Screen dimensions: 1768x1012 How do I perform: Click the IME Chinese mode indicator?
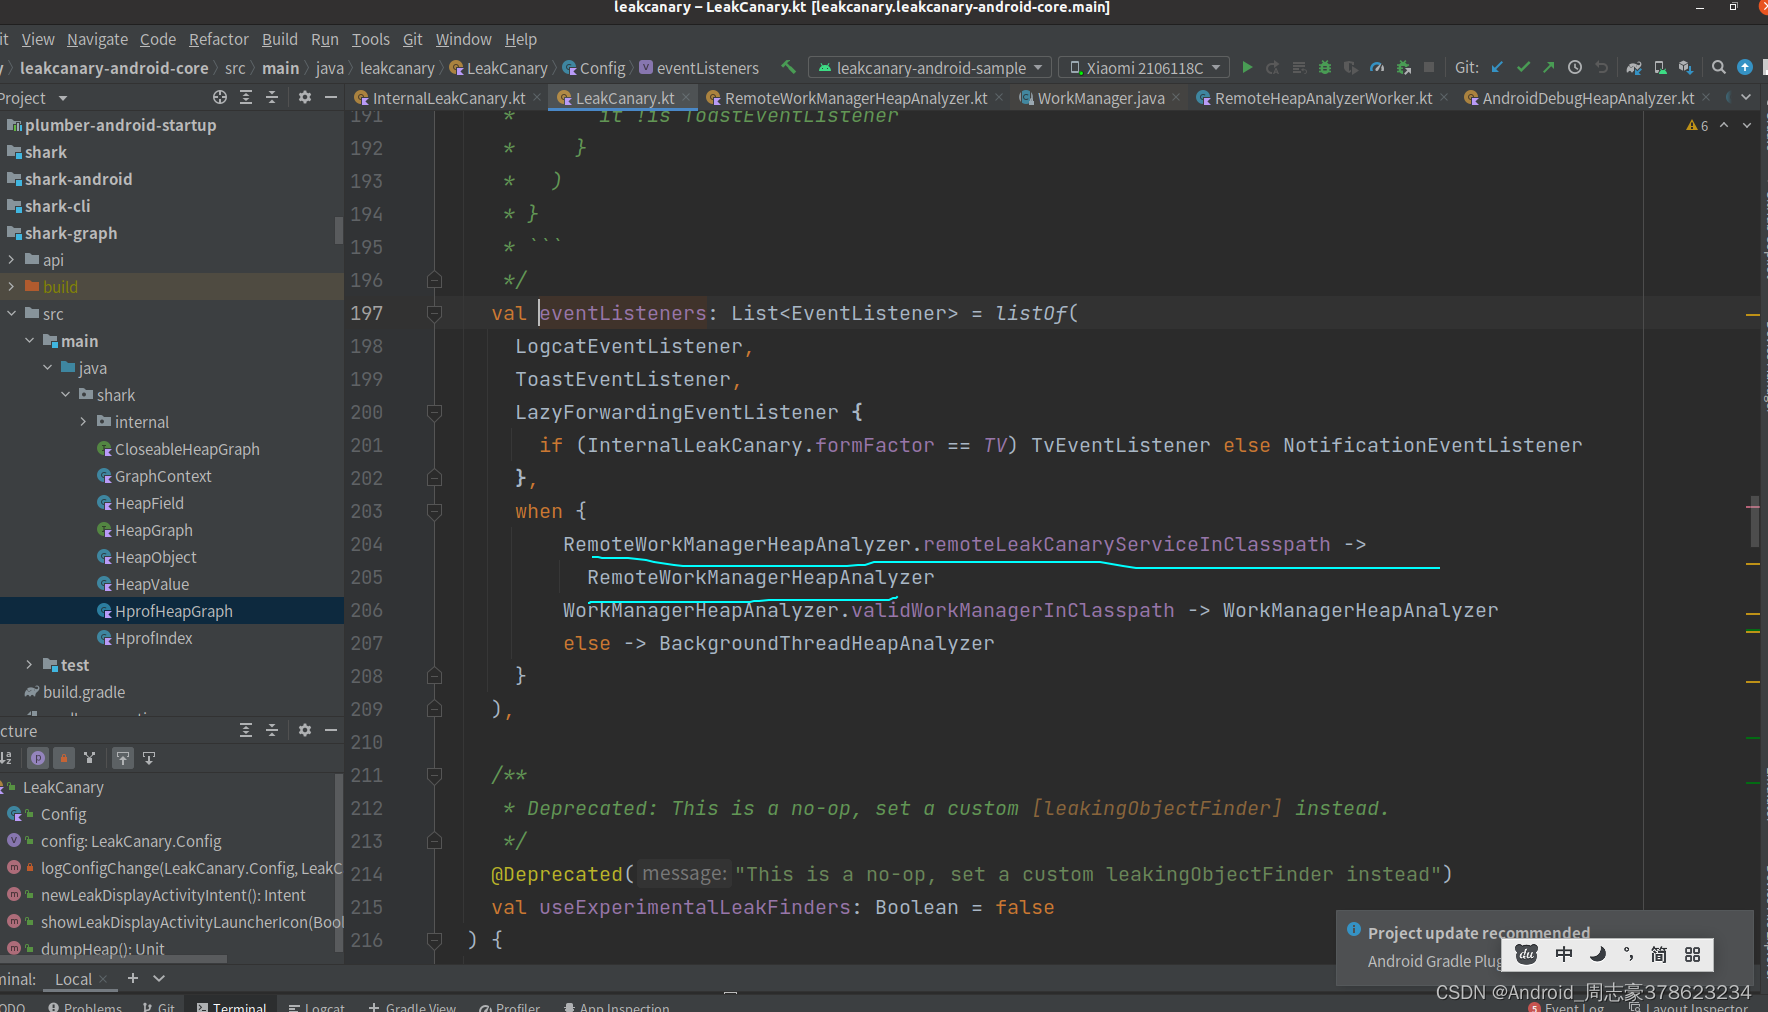1564,954
